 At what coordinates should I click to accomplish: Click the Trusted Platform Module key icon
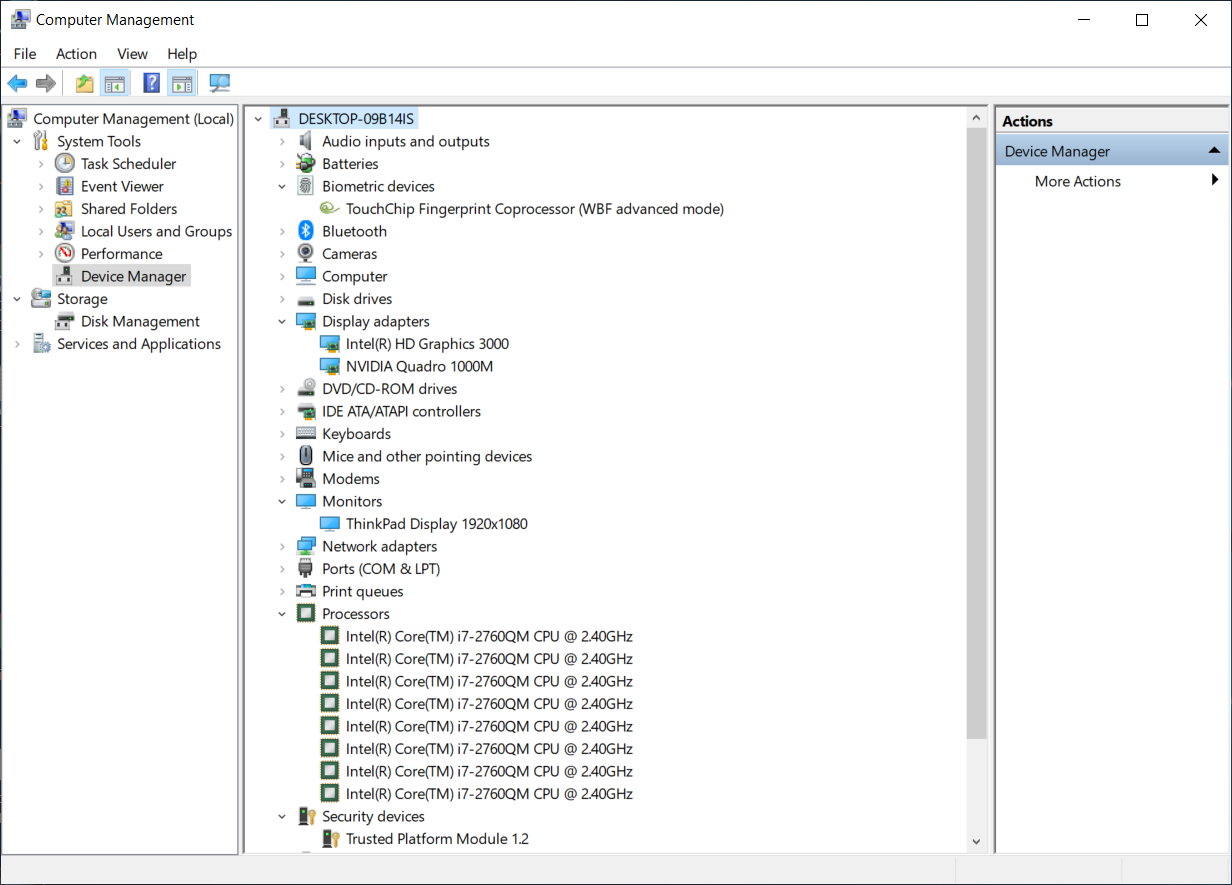coord(330,839)
